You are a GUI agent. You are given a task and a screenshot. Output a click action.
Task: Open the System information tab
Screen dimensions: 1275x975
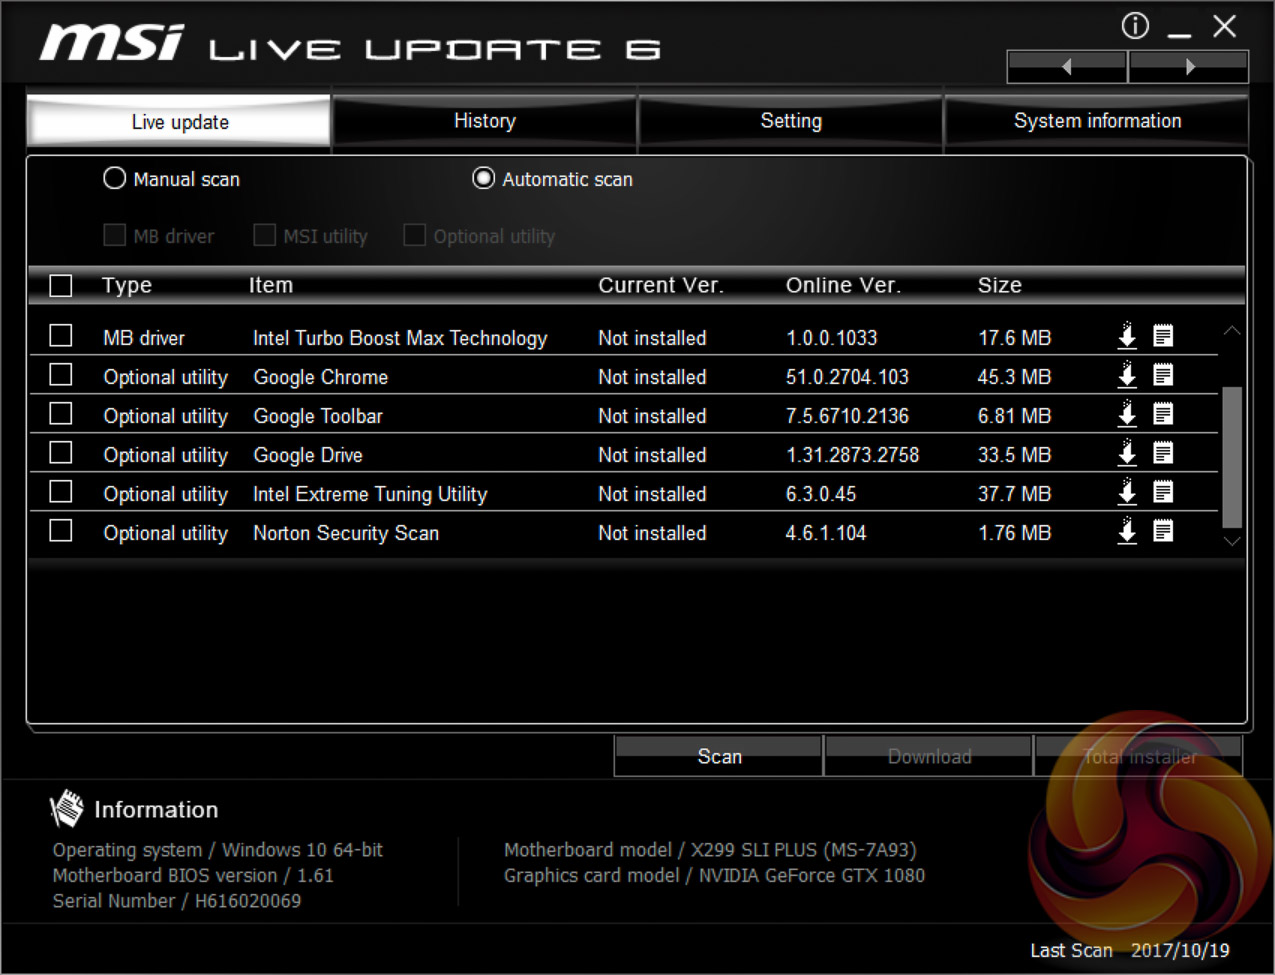[x=1097, y=121]
